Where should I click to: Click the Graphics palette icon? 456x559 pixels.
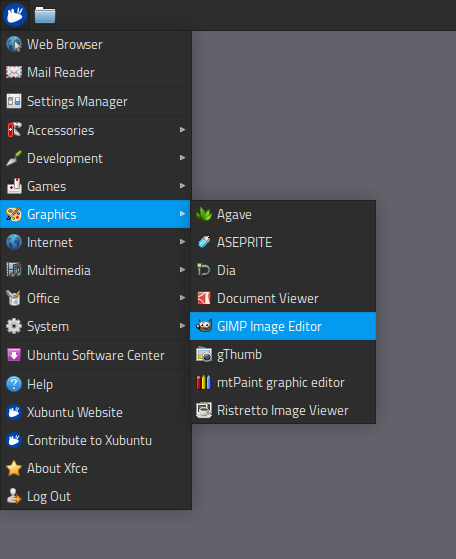(x=14, y=214)
